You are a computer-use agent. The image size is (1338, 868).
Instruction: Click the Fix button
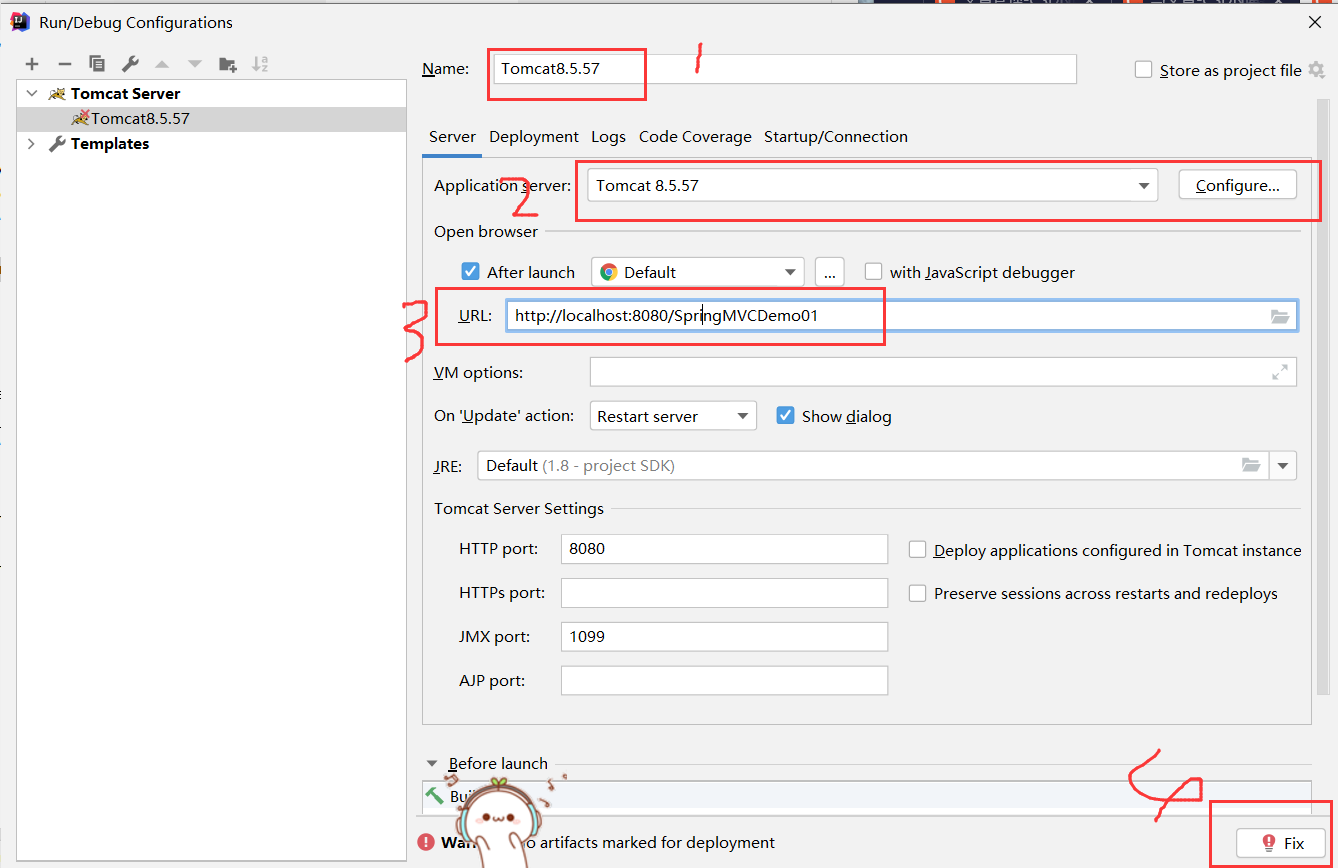(1281, 843)
